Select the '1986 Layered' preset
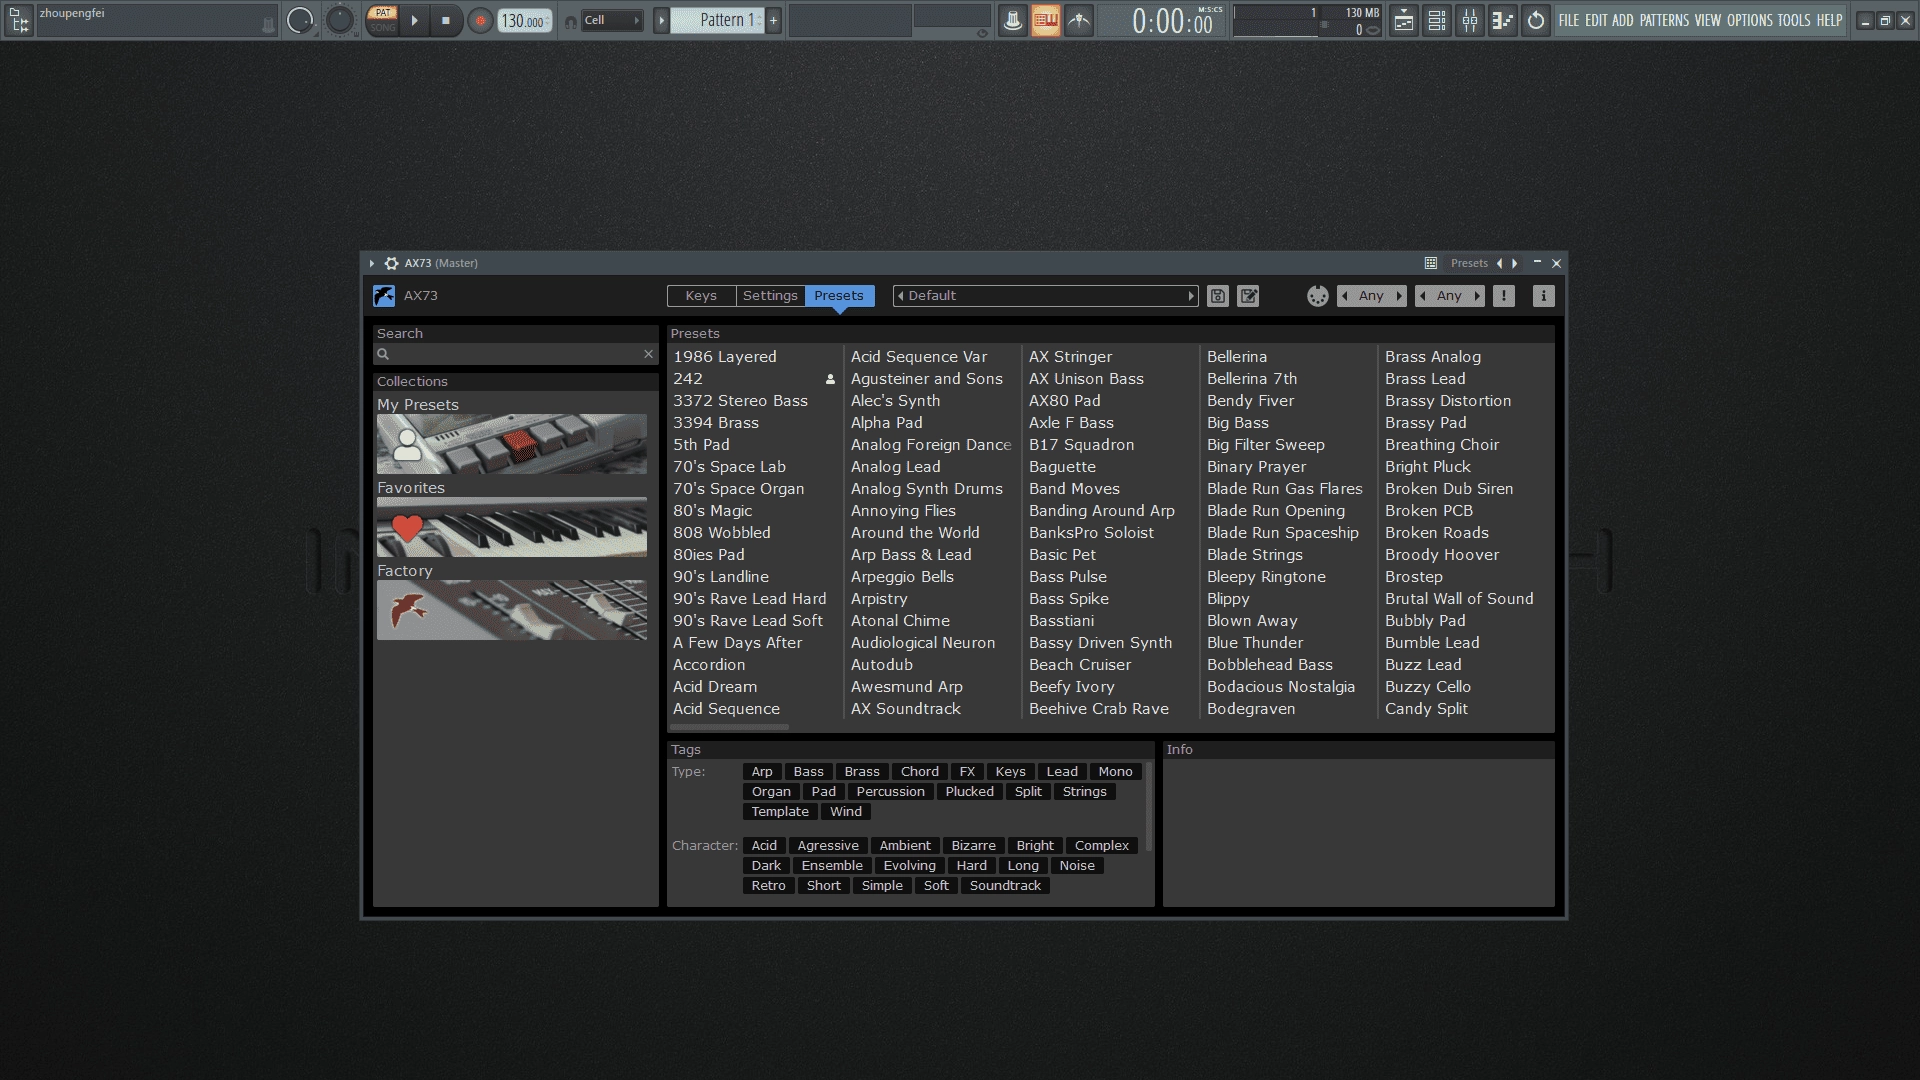The height and width of the screenshot is (1080, 1920). 725,357
